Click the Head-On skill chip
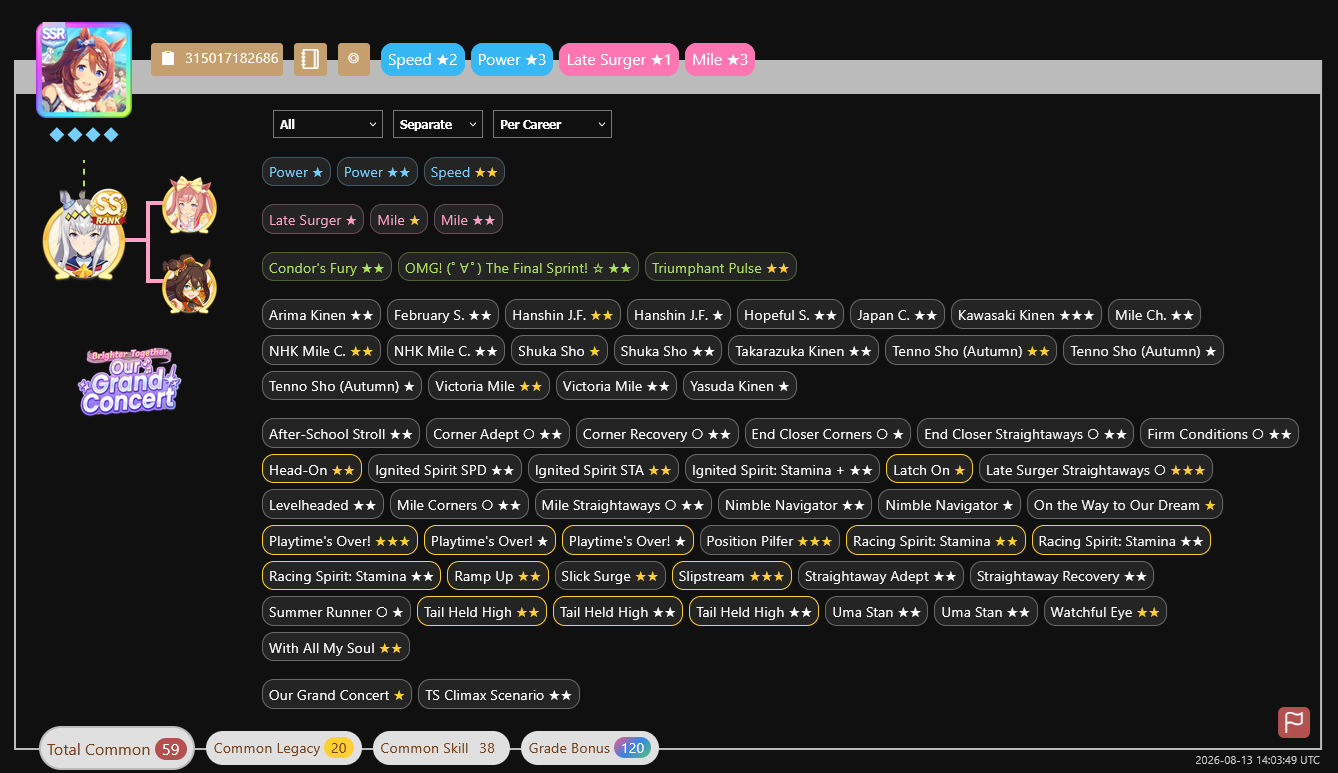 (x=312, y=470)
